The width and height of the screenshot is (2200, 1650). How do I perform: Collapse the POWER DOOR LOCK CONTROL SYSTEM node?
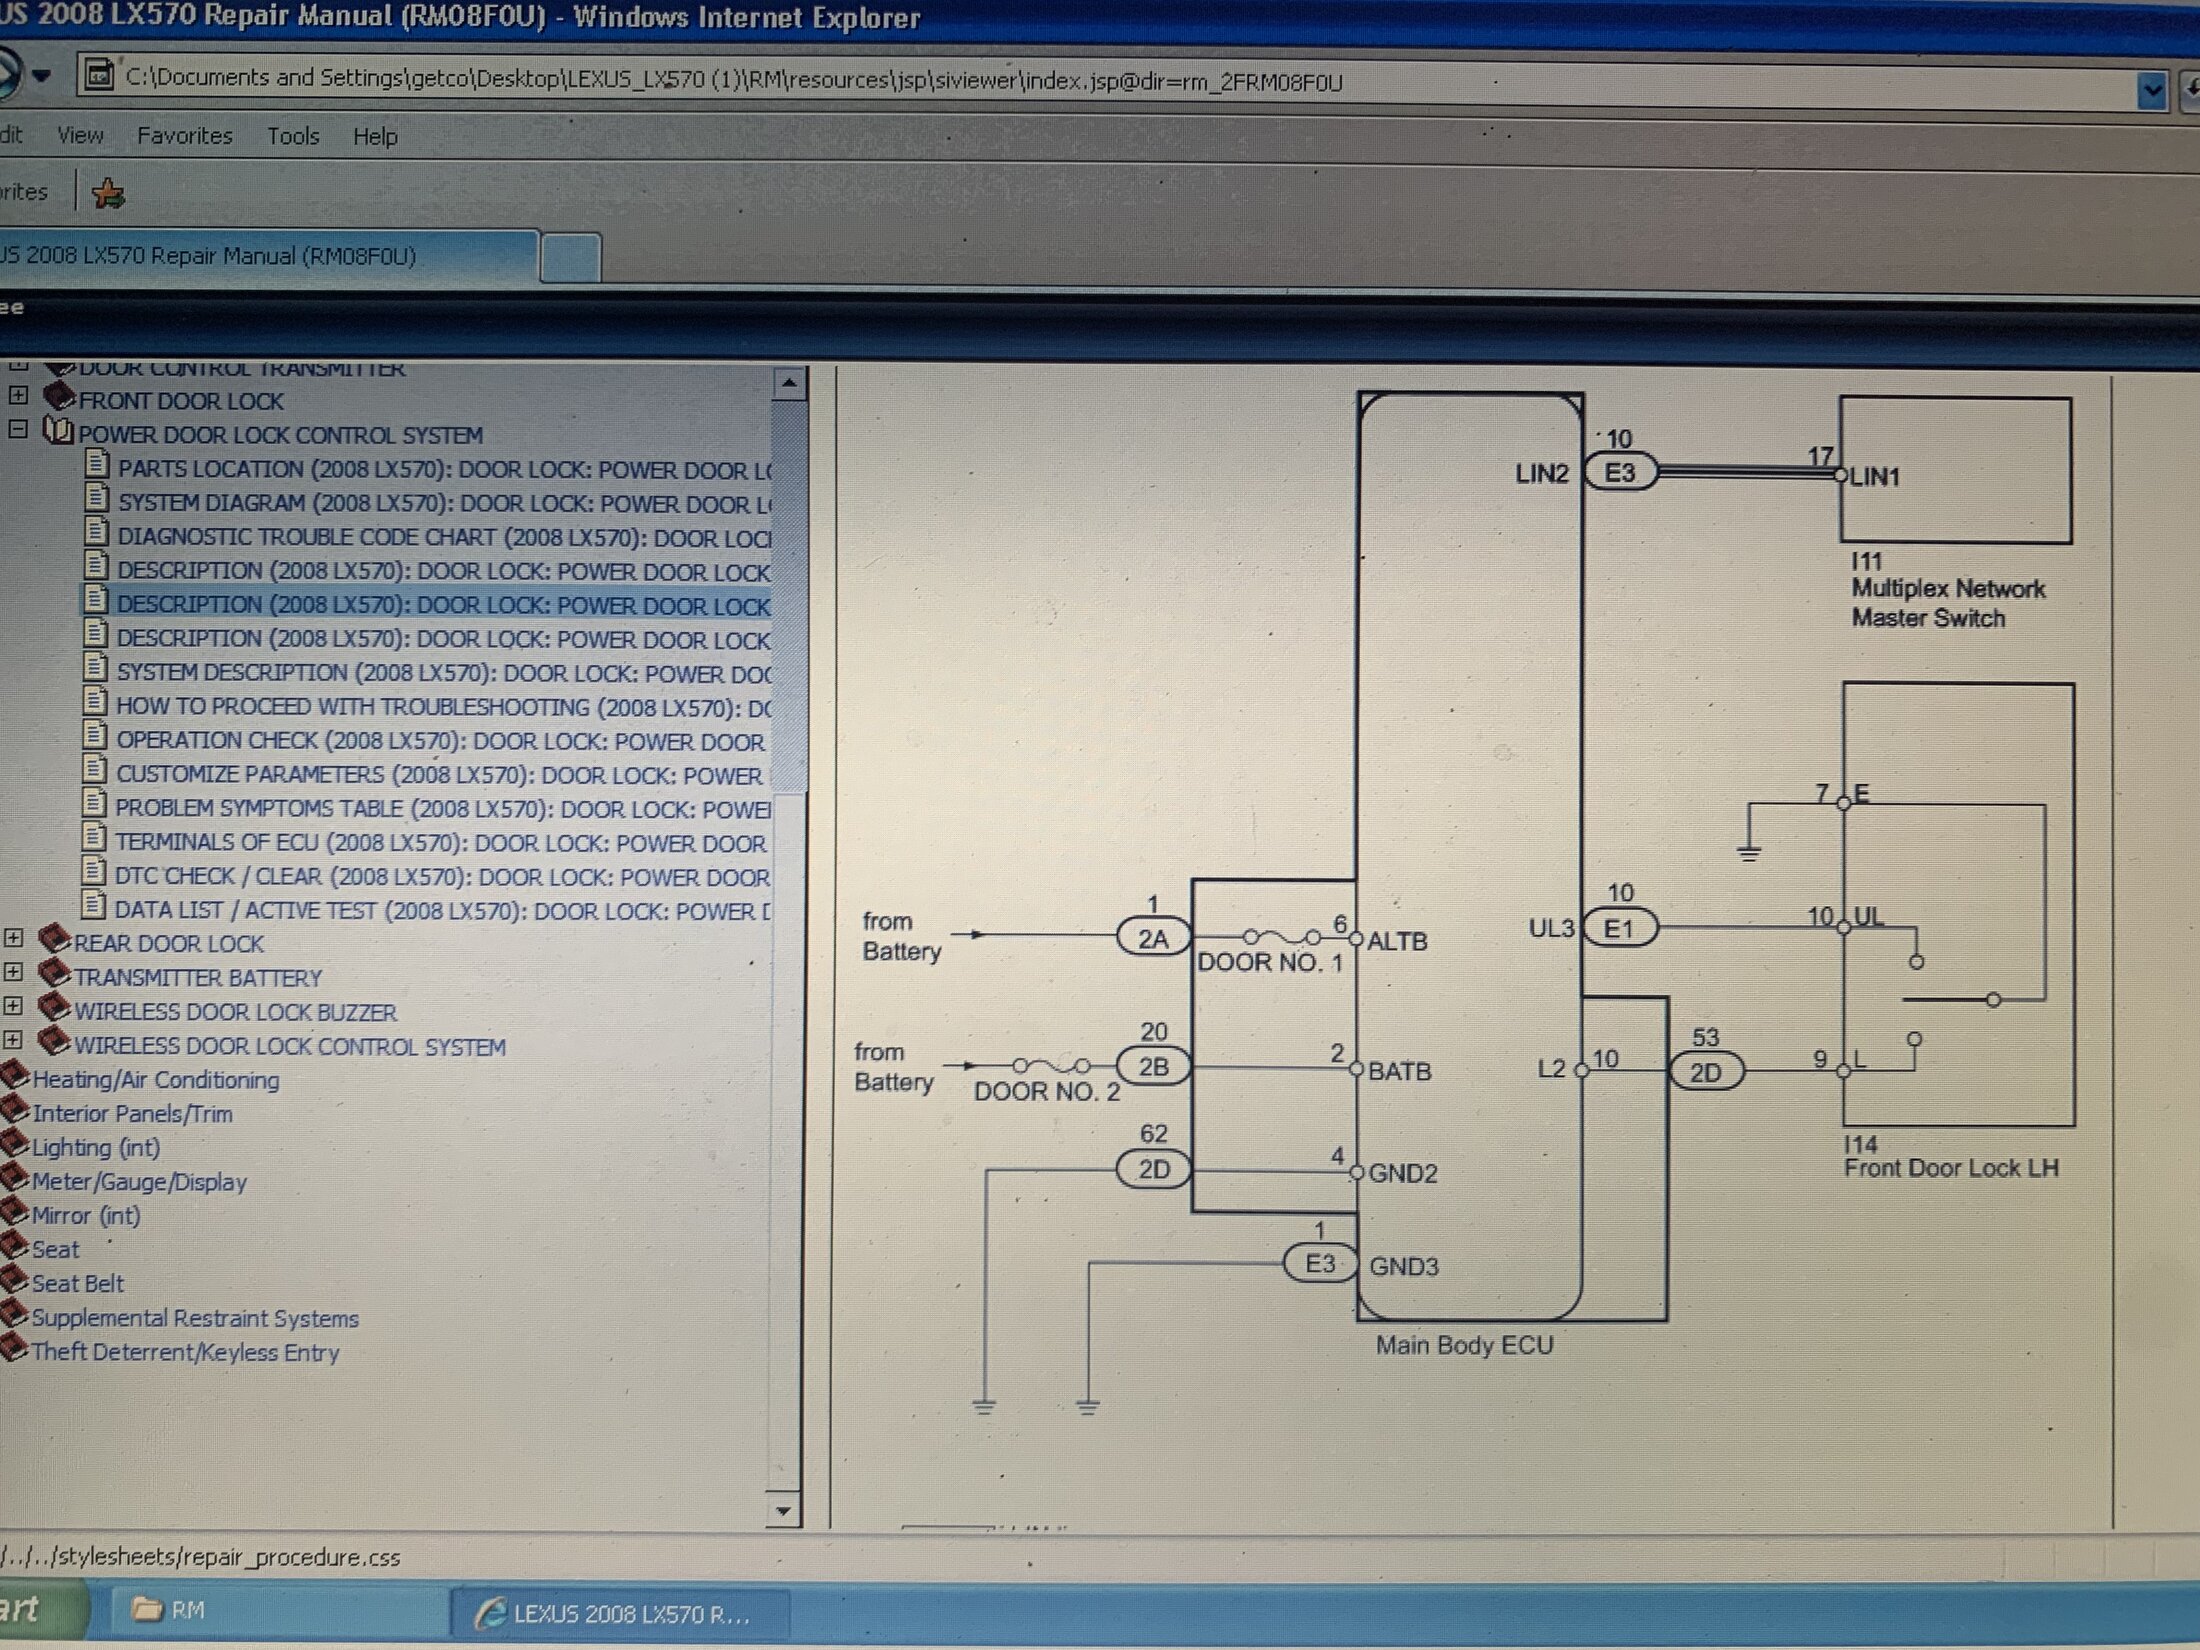click(x=17, y=429)
